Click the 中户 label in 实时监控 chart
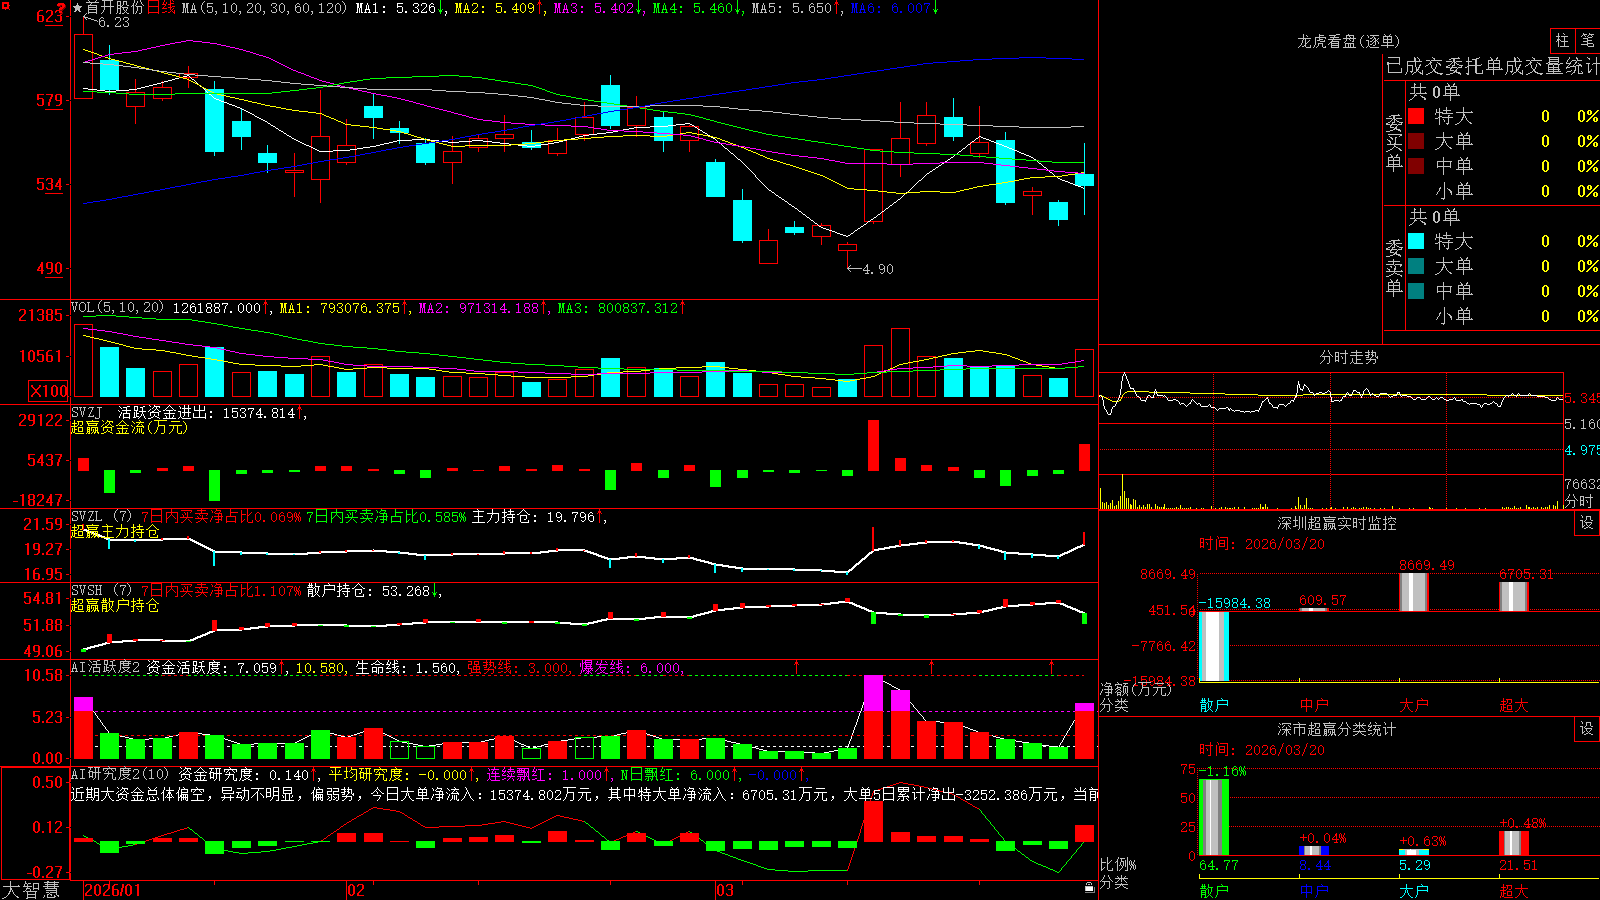 (x=1314, y=705)
